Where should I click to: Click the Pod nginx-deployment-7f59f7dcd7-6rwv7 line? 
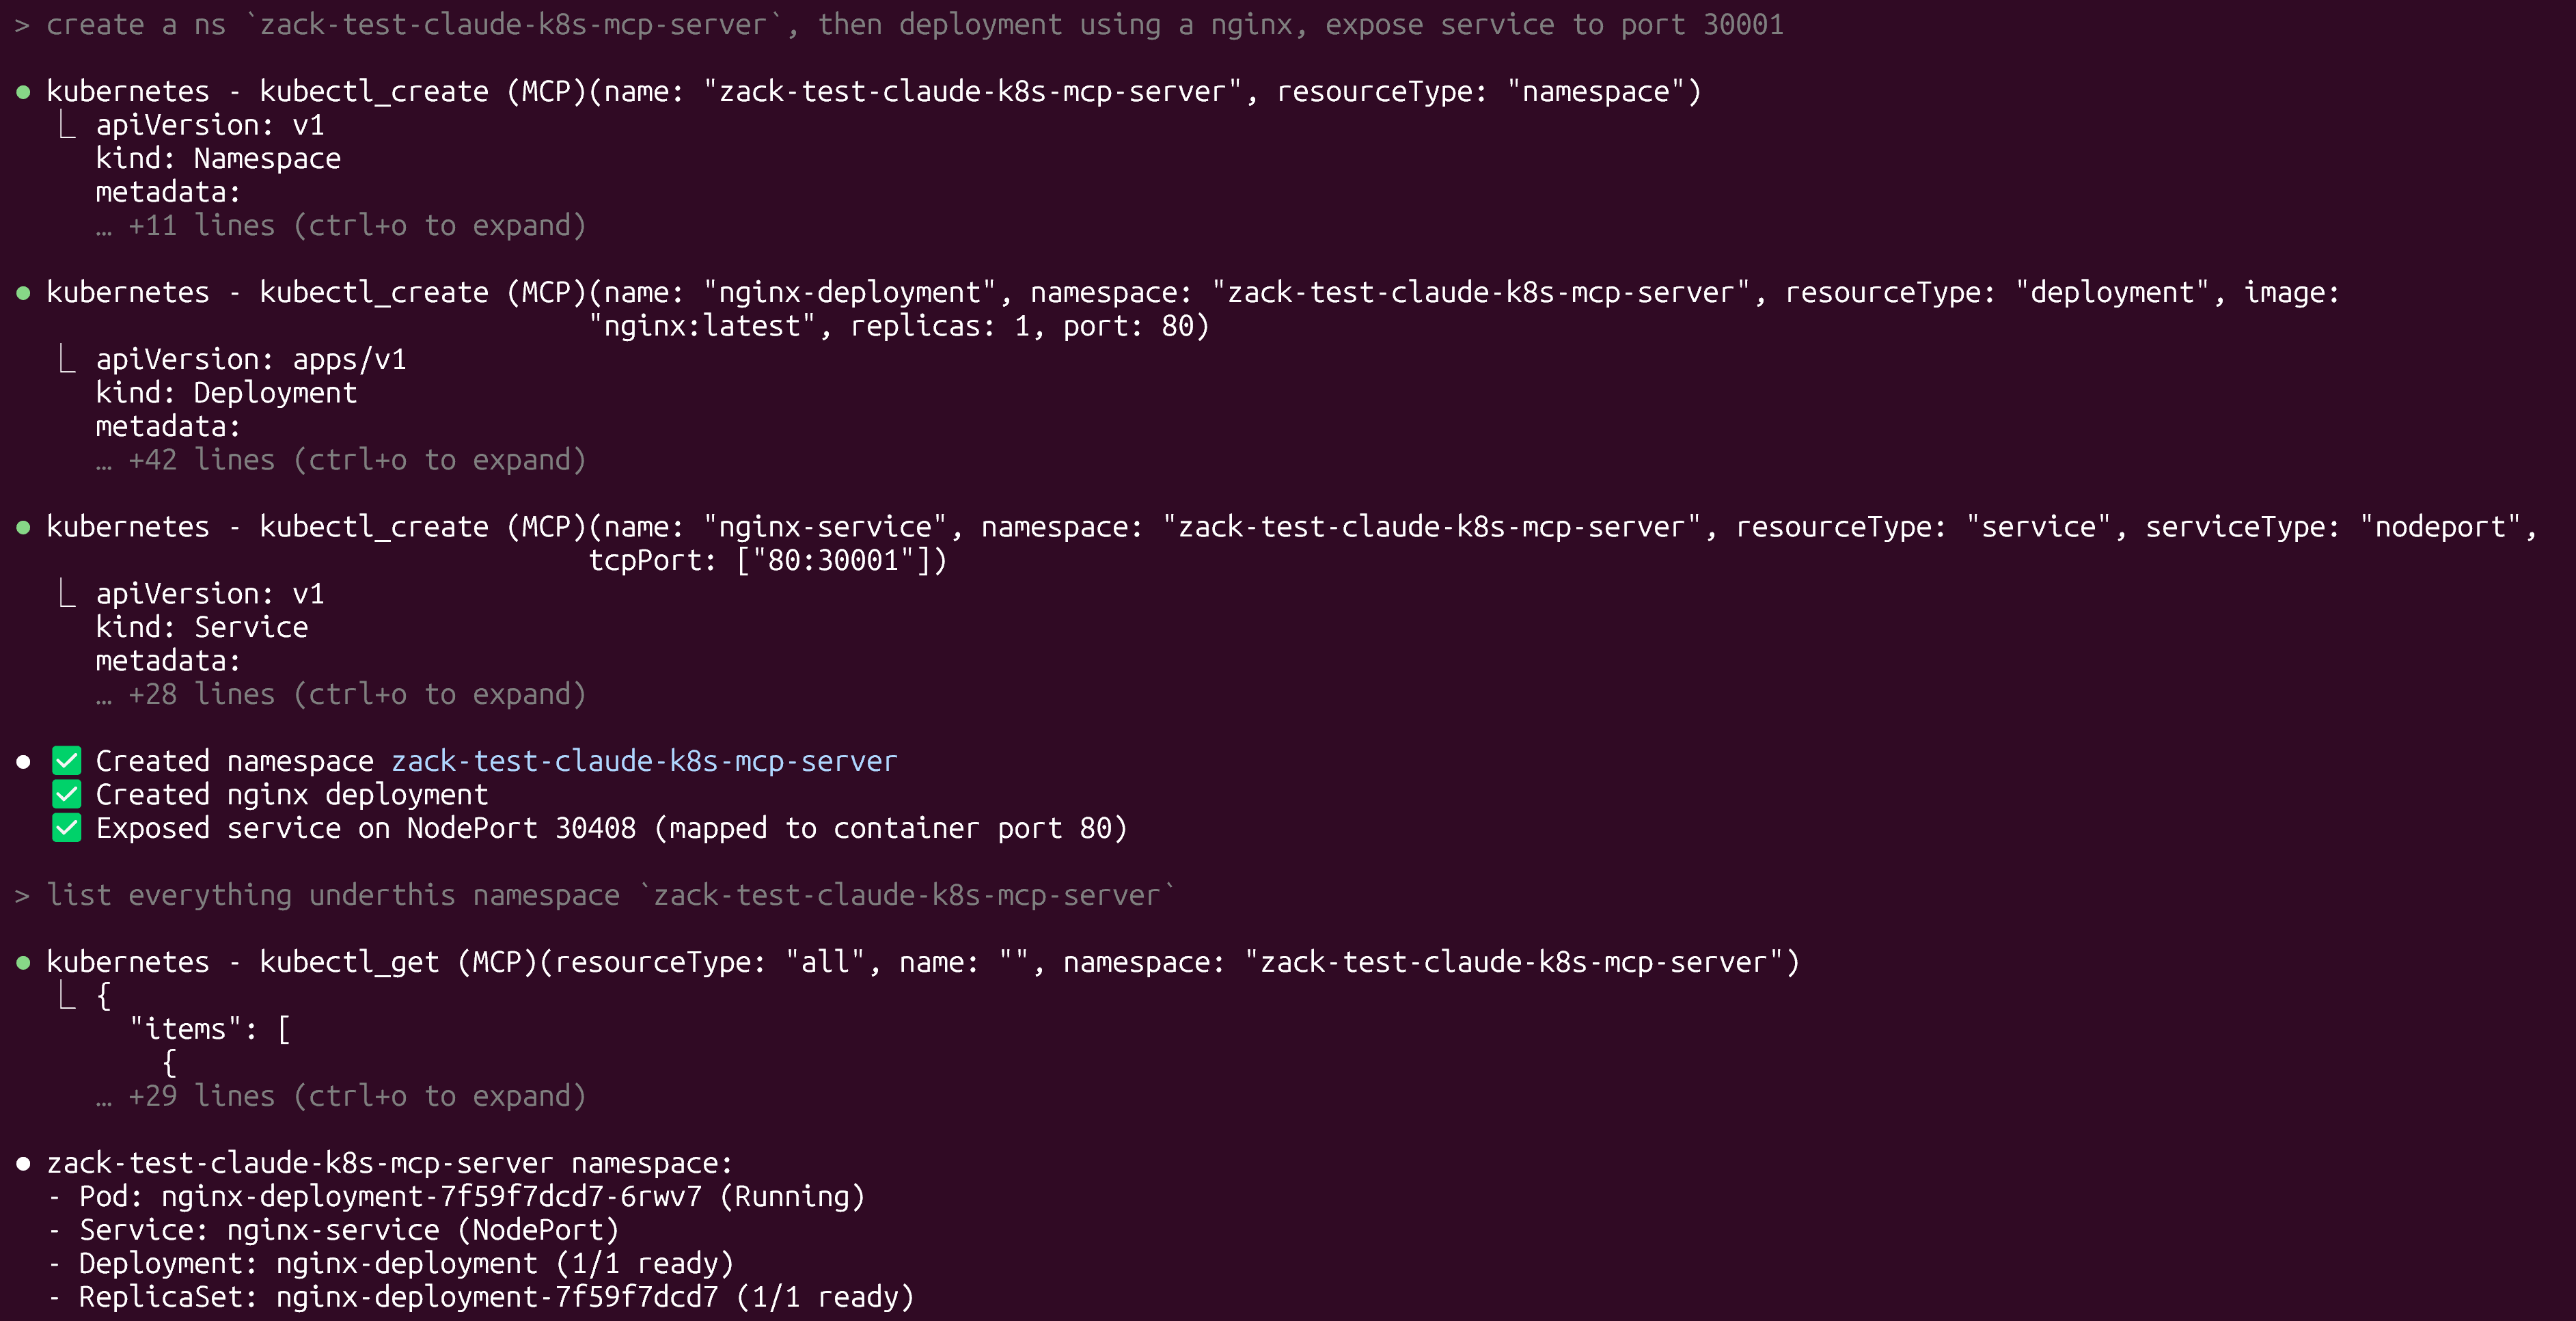[x=471, y=1197]
